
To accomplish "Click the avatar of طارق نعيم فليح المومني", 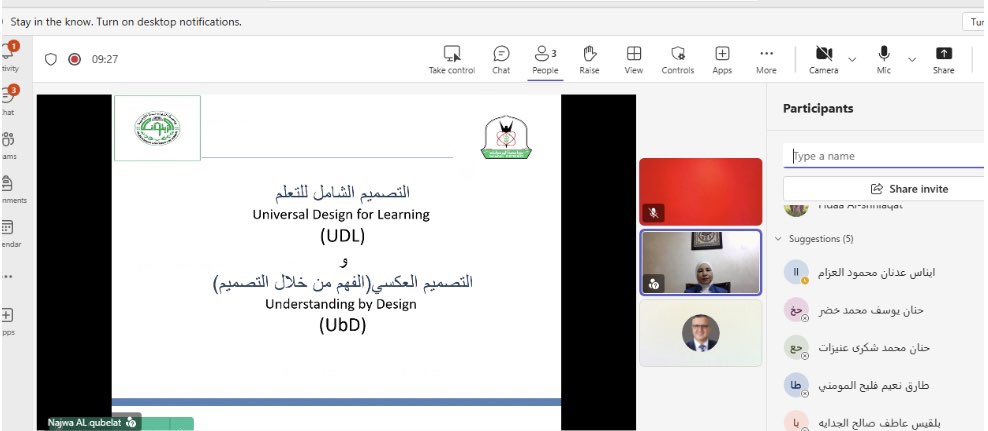I will click(796, 386).
